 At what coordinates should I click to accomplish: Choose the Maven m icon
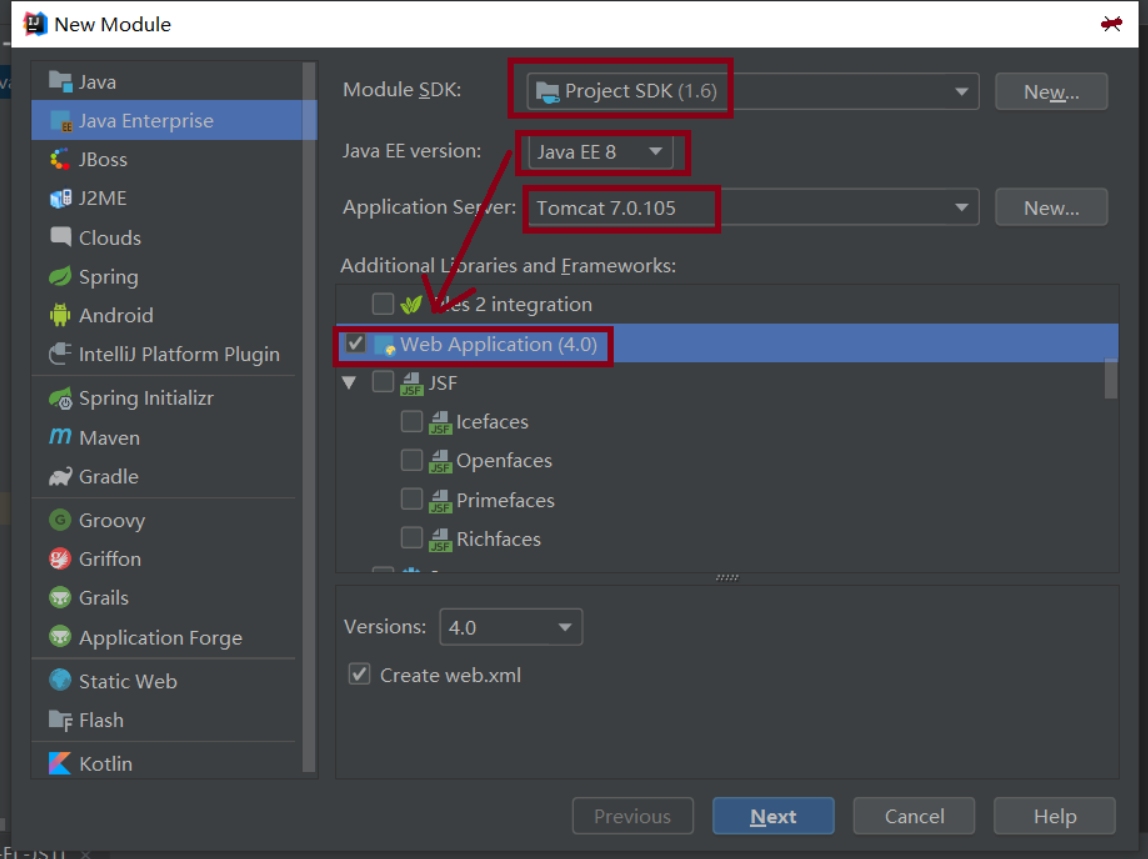click(x=60, y=437)
